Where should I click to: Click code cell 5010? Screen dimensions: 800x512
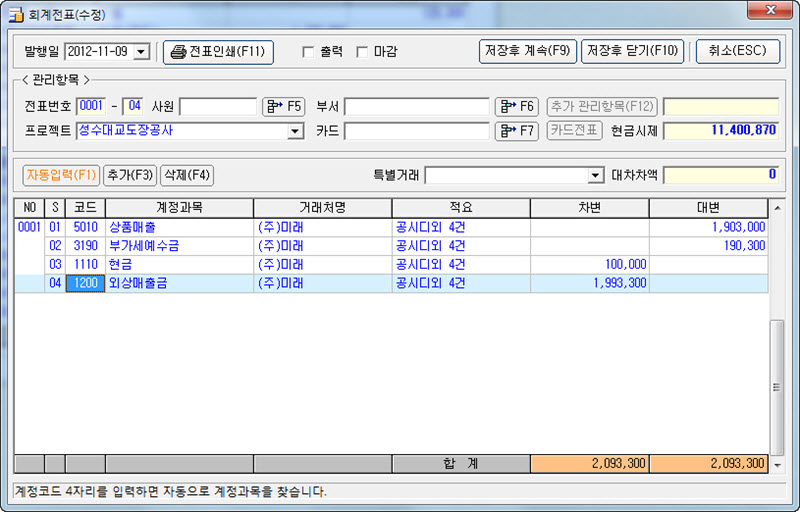point(85,227)
